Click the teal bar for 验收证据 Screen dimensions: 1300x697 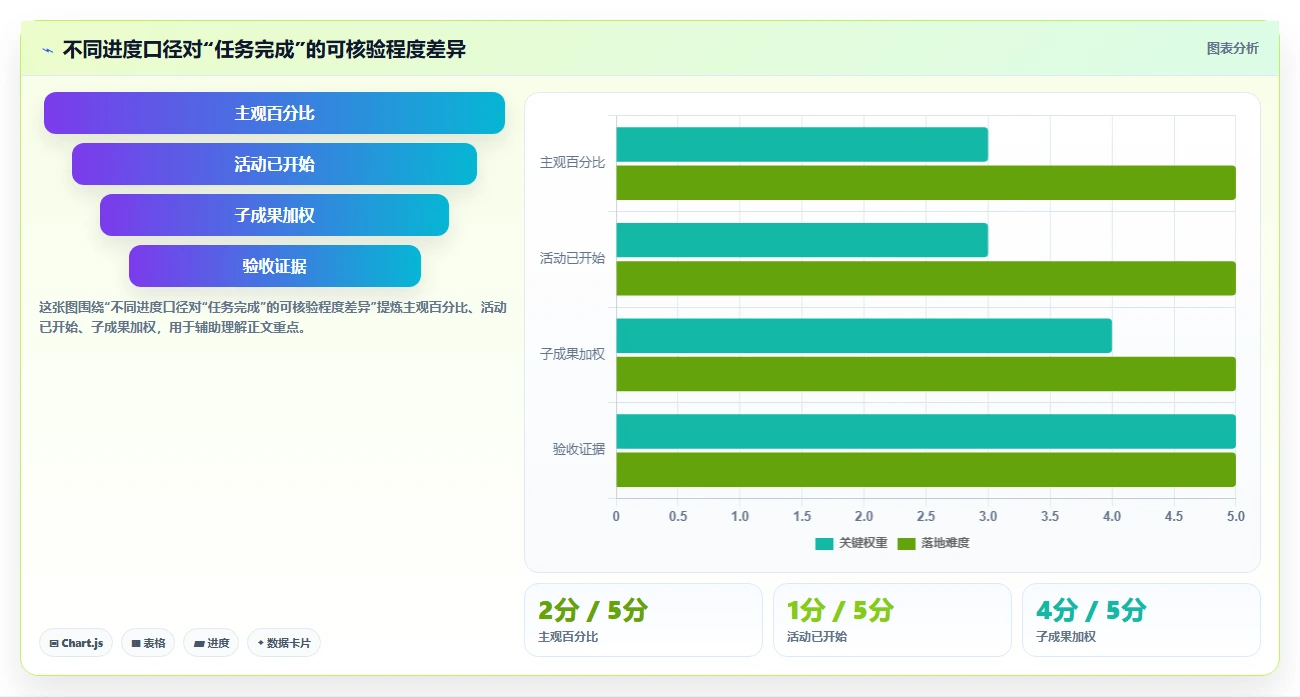926,431
